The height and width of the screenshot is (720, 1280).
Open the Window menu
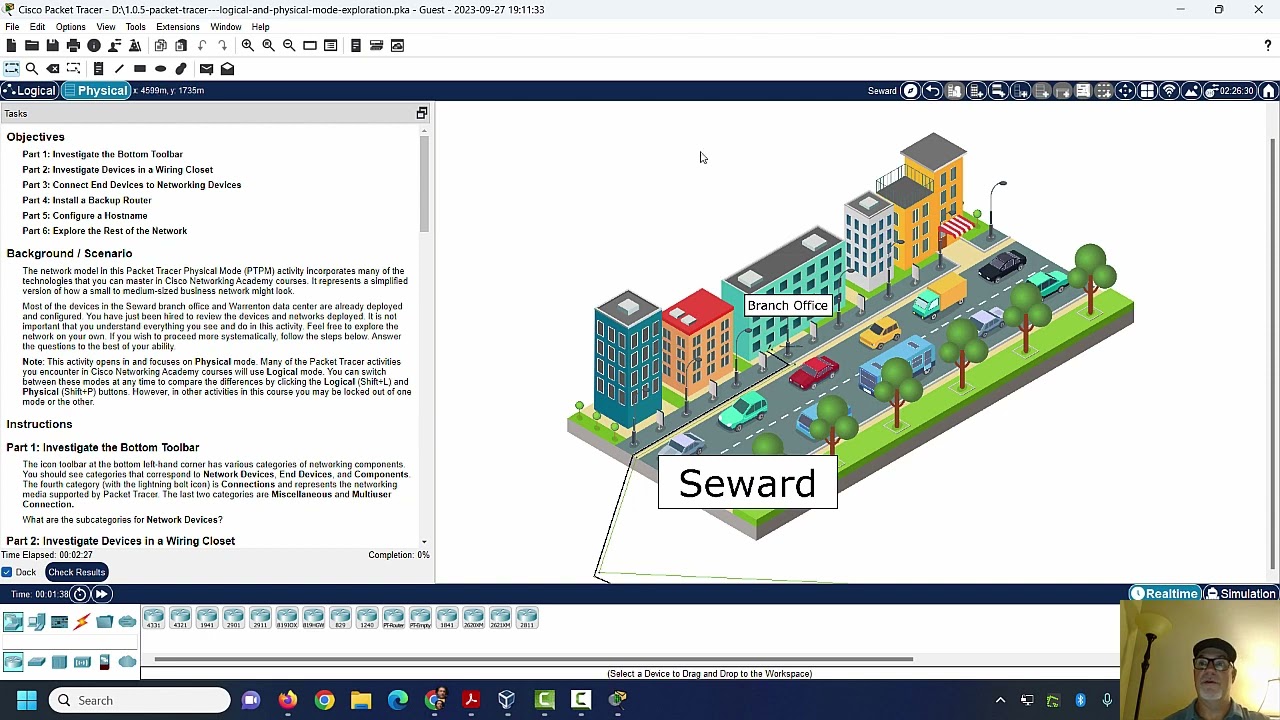[x=226, y=27]
